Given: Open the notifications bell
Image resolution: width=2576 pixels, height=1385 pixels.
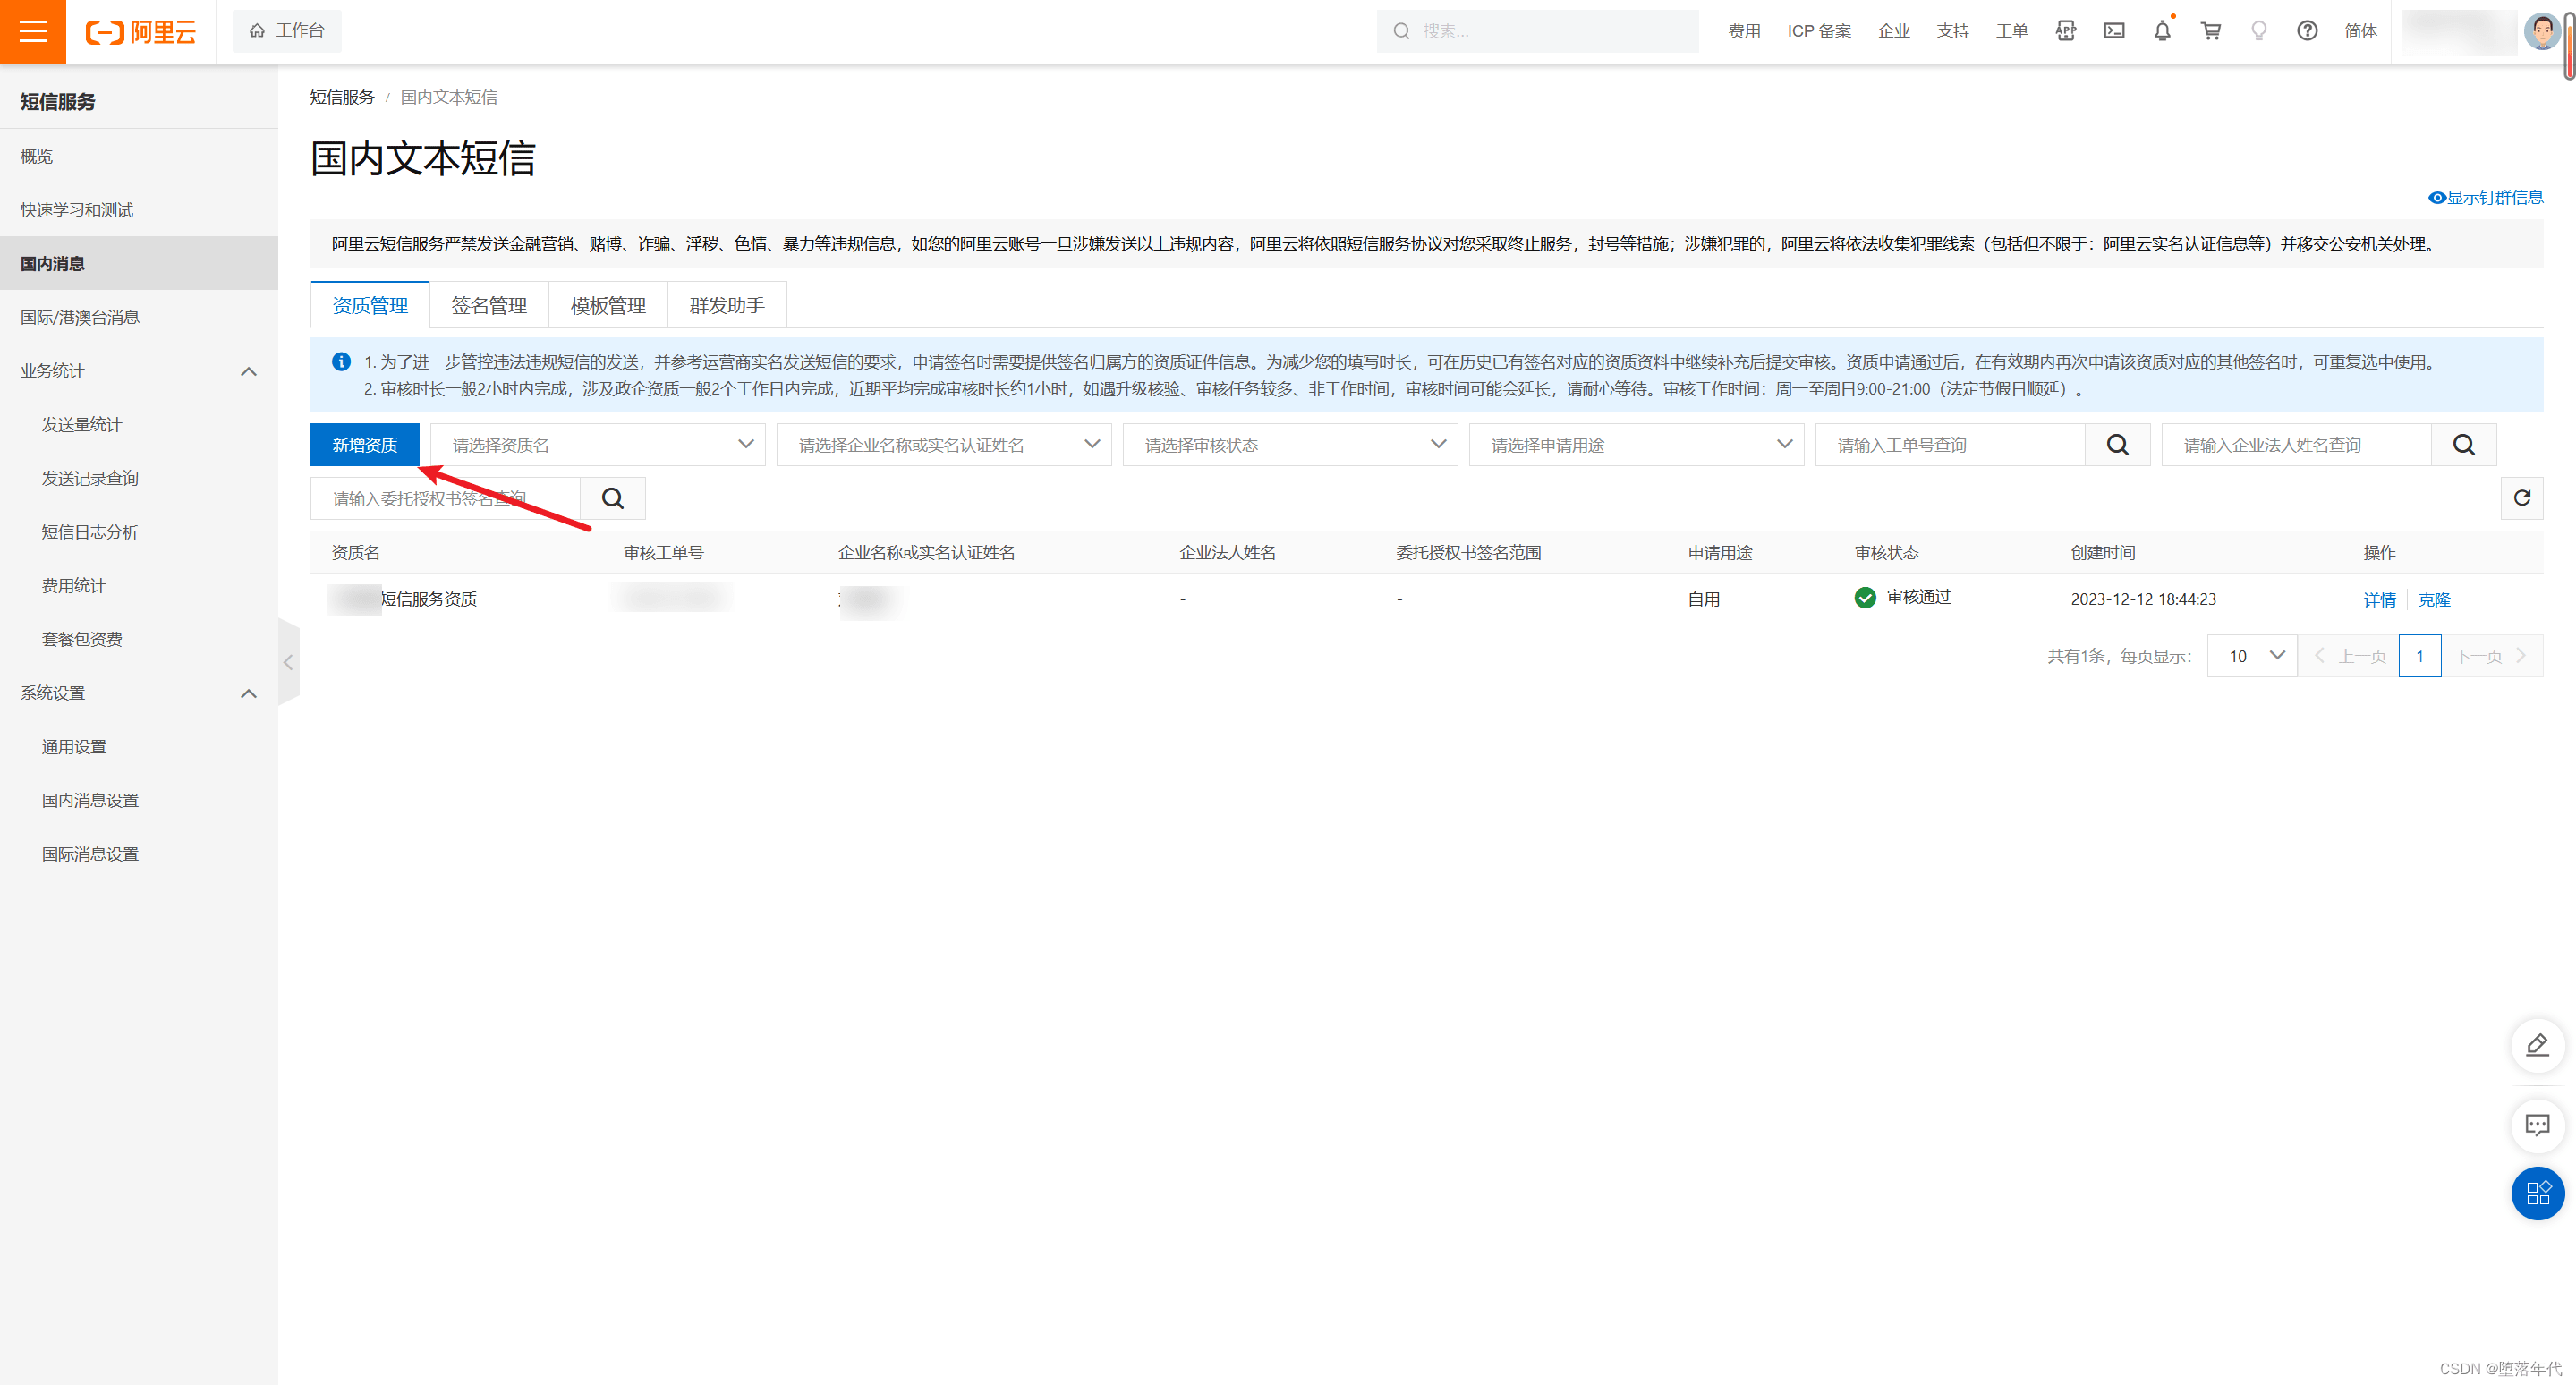Looking at the screenshot, I should [x=2162, y=31].
